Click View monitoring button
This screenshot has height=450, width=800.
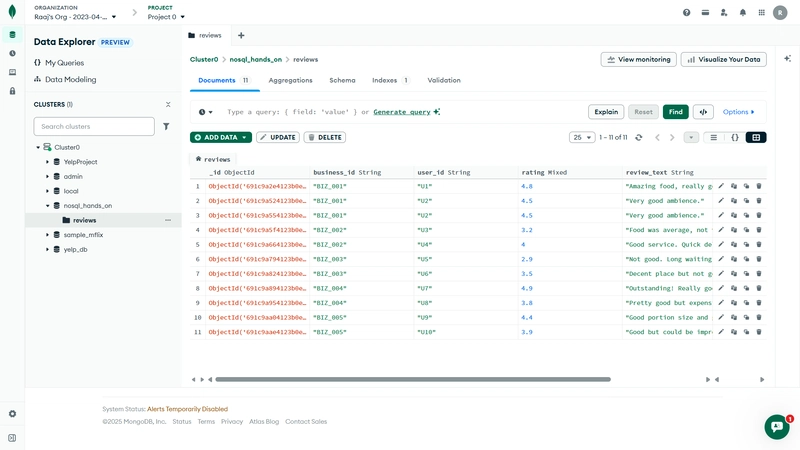pyautogui.click(x=639, y=59)
